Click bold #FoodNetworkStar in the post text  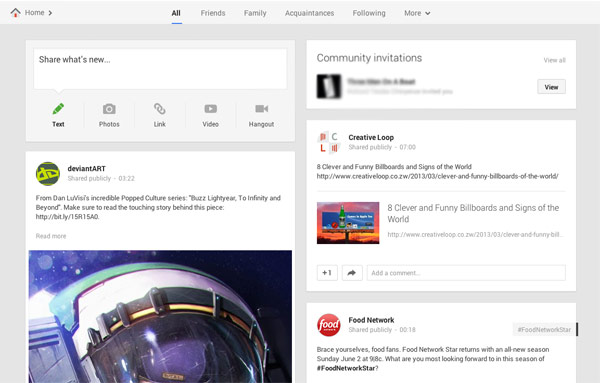[x=346, y=368]
